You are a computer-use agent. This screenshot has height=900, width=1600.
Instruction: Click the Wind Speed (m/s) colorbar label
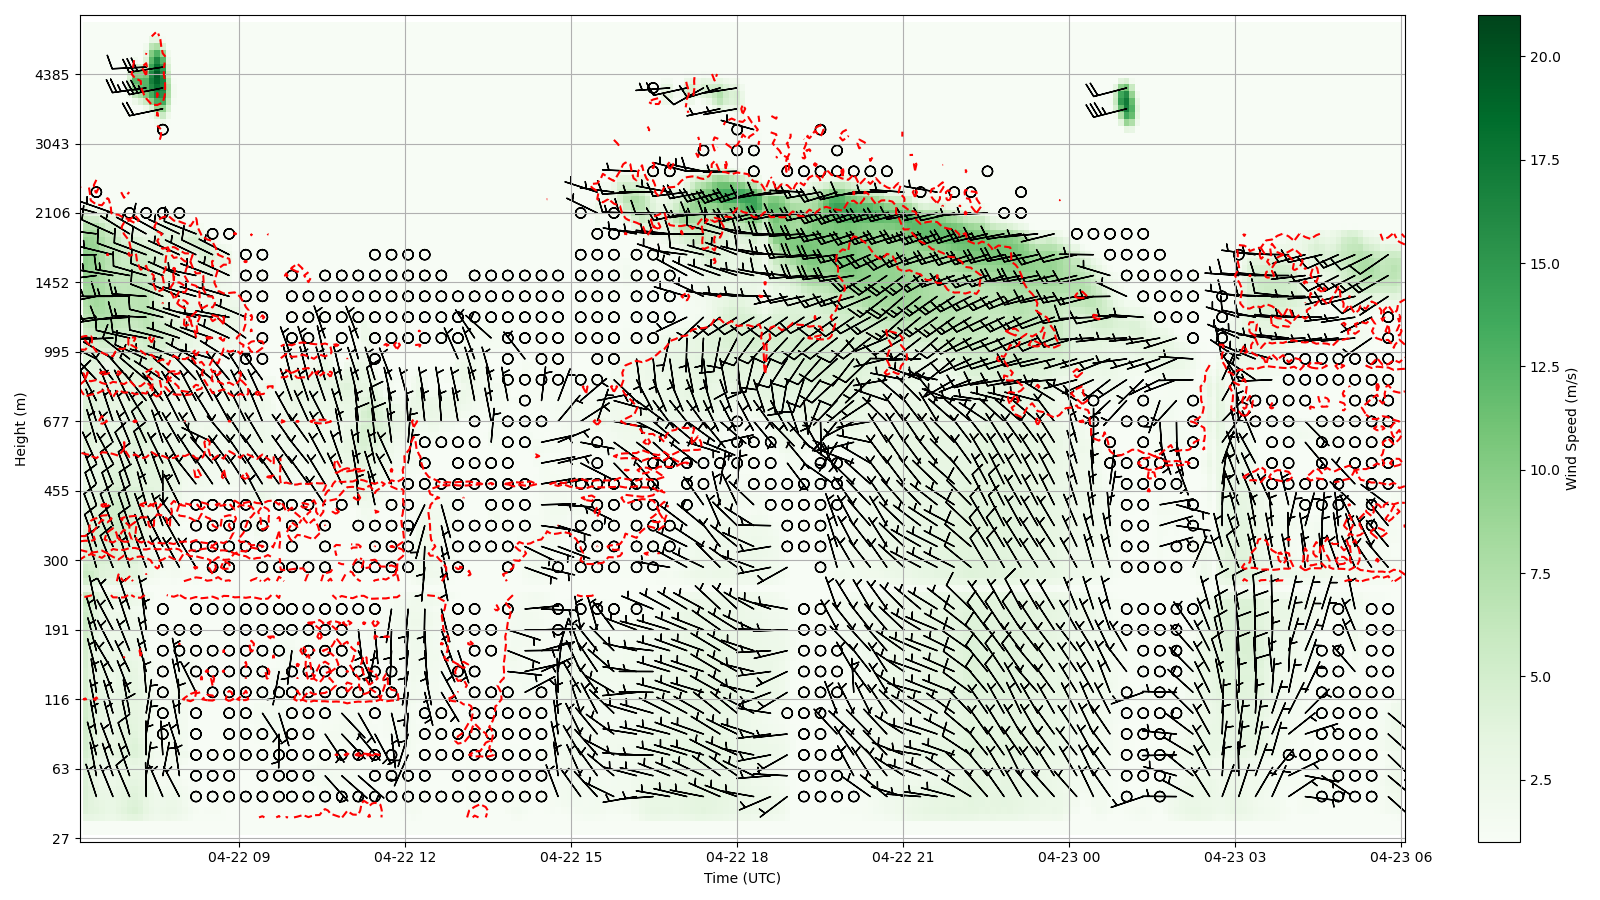(x=1571, y=429)
